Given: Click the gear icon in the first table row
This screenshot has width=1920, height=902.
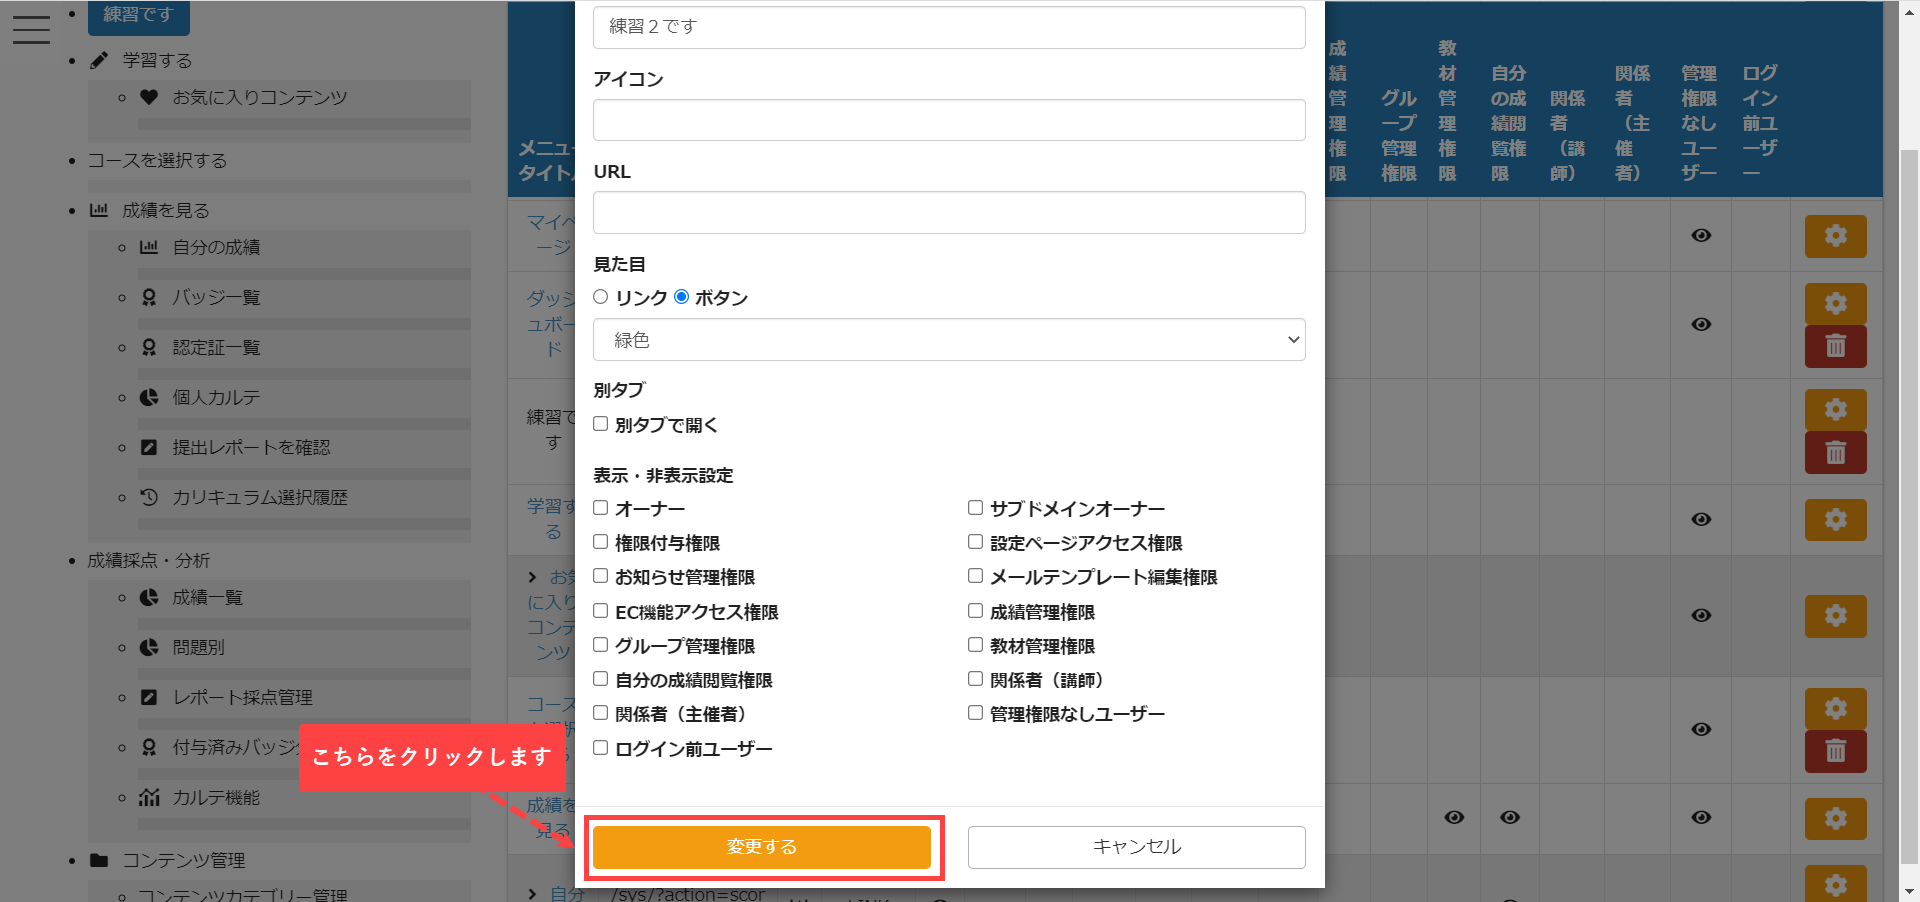Looking at the screenshot, I should (1835, 236).
